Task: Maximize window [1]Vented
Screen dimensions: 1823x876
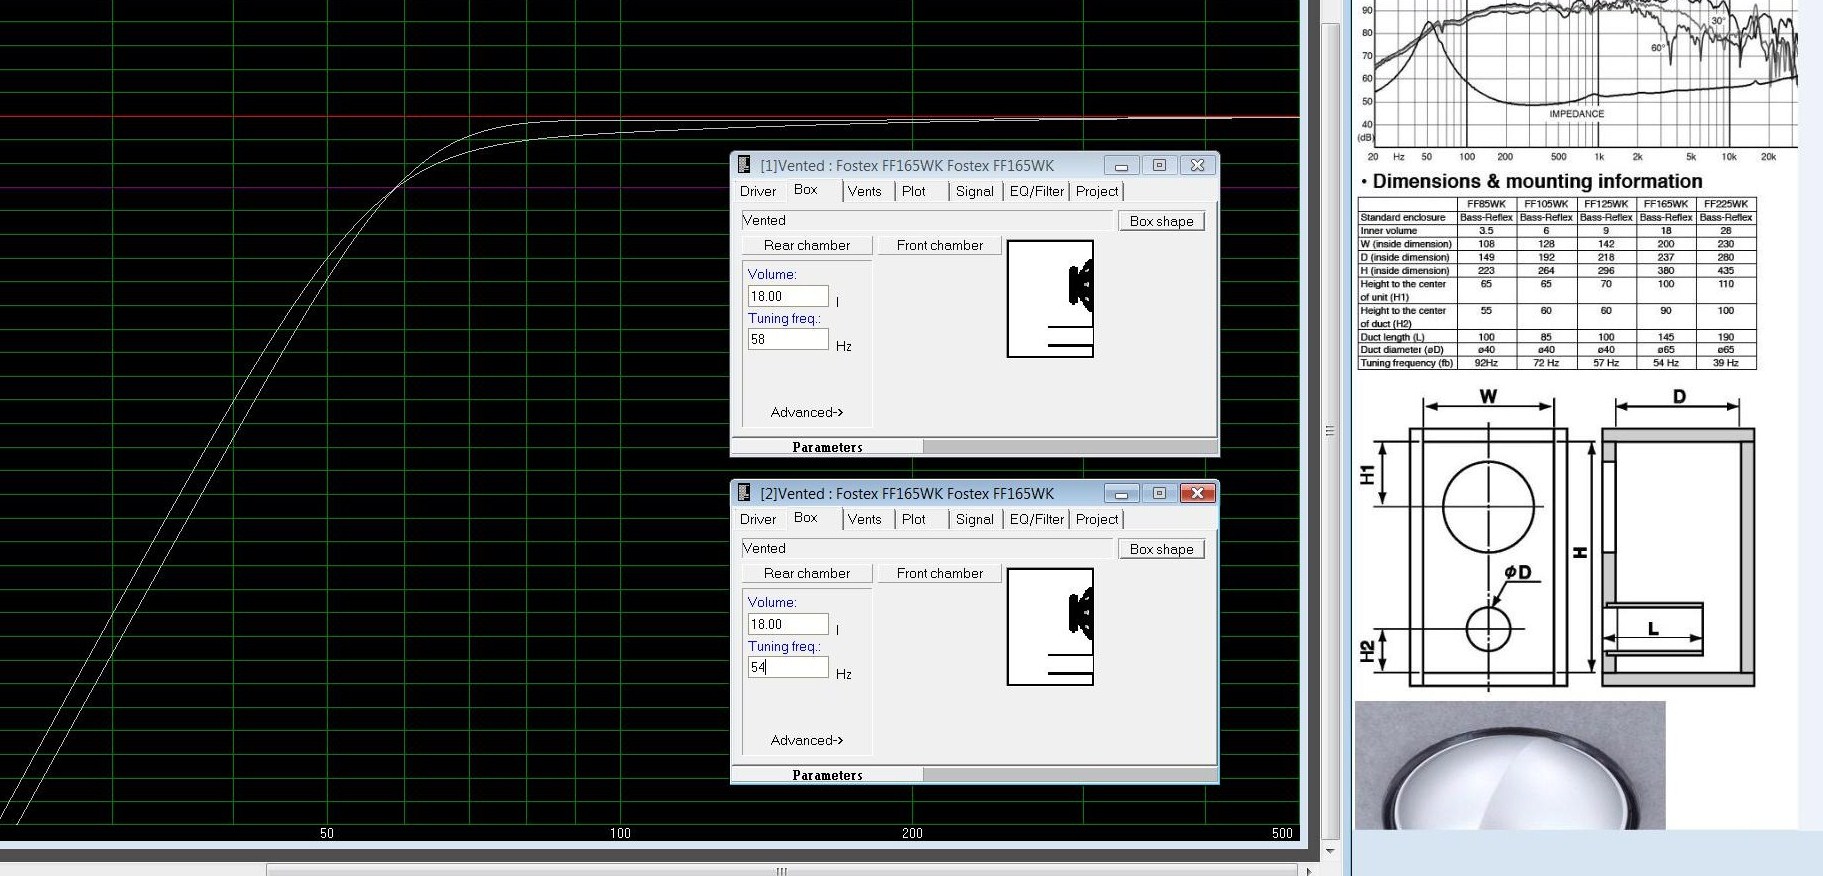Action: tap(1159, 165)
